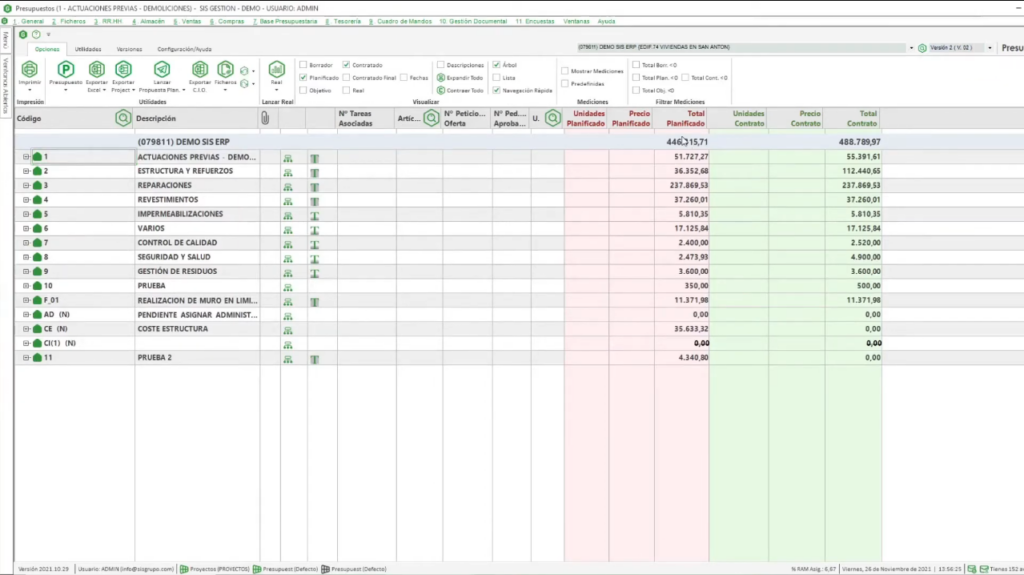Screen dimensions: 1024x575
Task: Open Ventanas Abiertas side panel tab
Action: (6, 85)
